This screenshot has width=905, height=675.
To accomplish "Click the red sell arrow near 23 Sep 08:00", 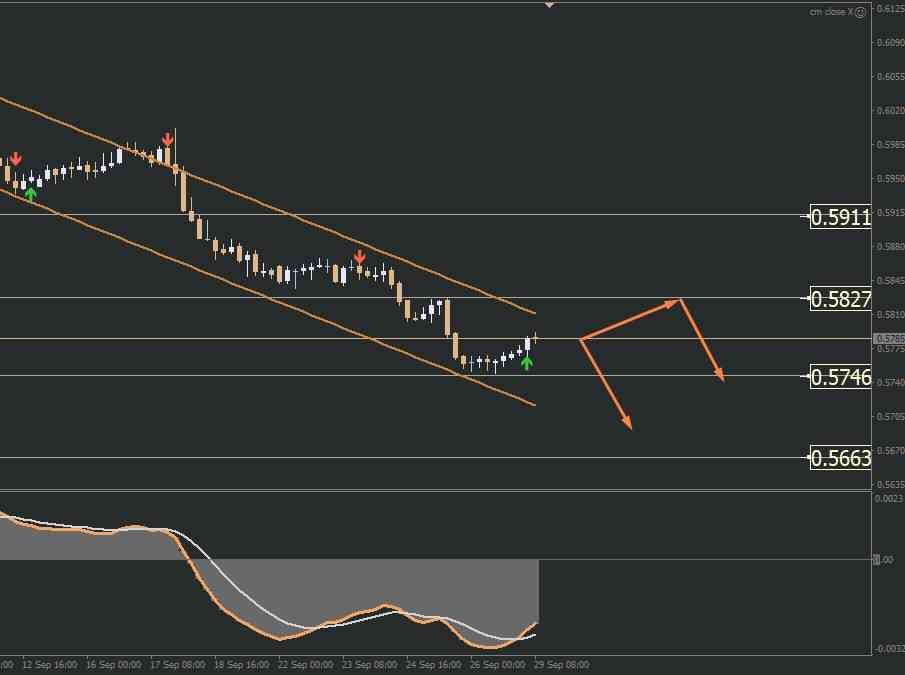I will 360,257.
